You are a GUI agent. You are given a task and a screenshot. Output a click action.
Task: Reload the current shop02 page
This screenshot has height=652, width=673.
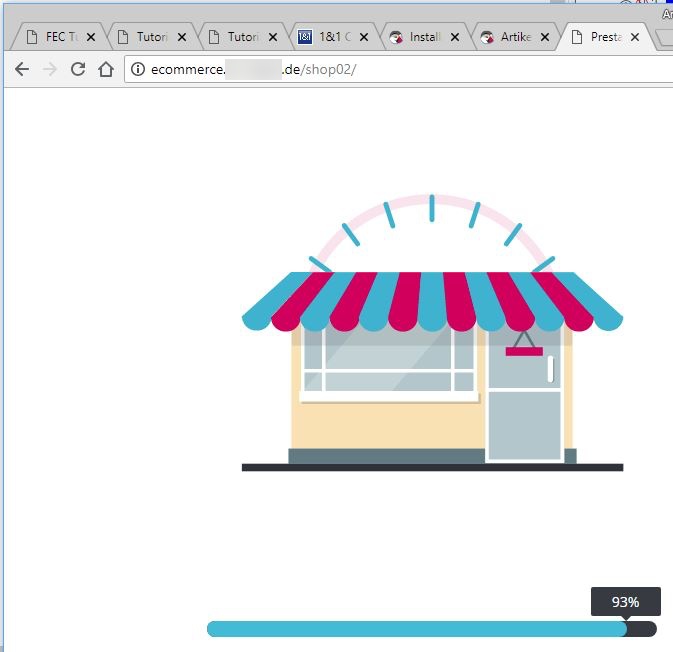coord(78,69)
